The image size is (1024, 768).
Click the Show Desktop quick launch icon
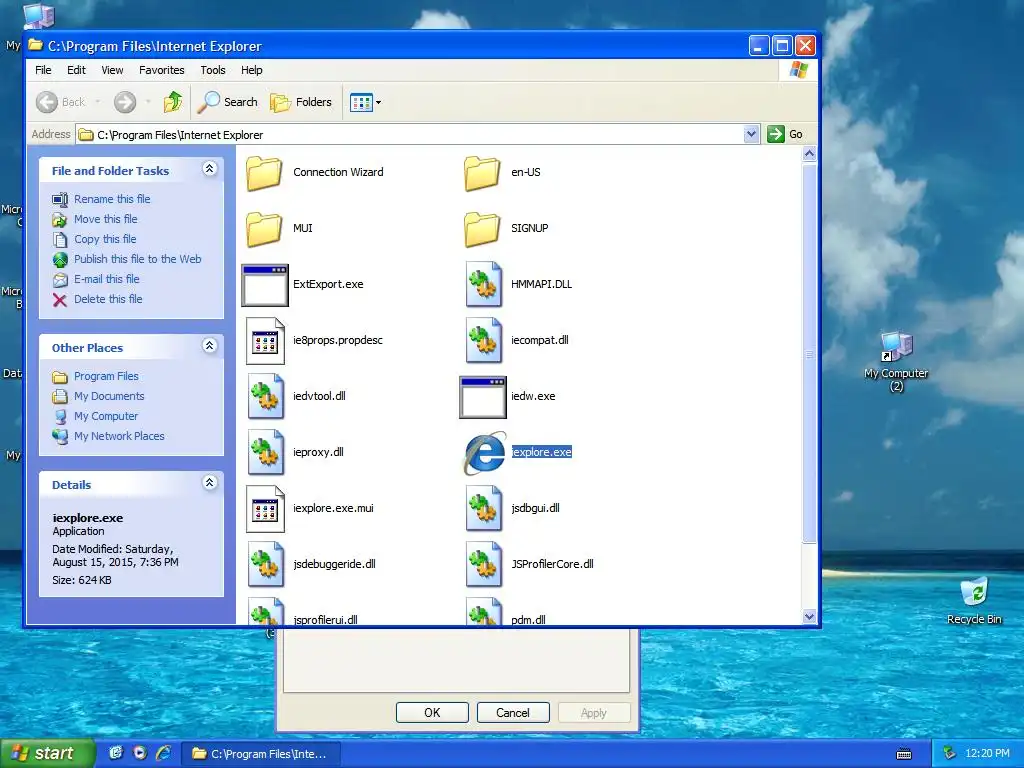click(116, 753)
